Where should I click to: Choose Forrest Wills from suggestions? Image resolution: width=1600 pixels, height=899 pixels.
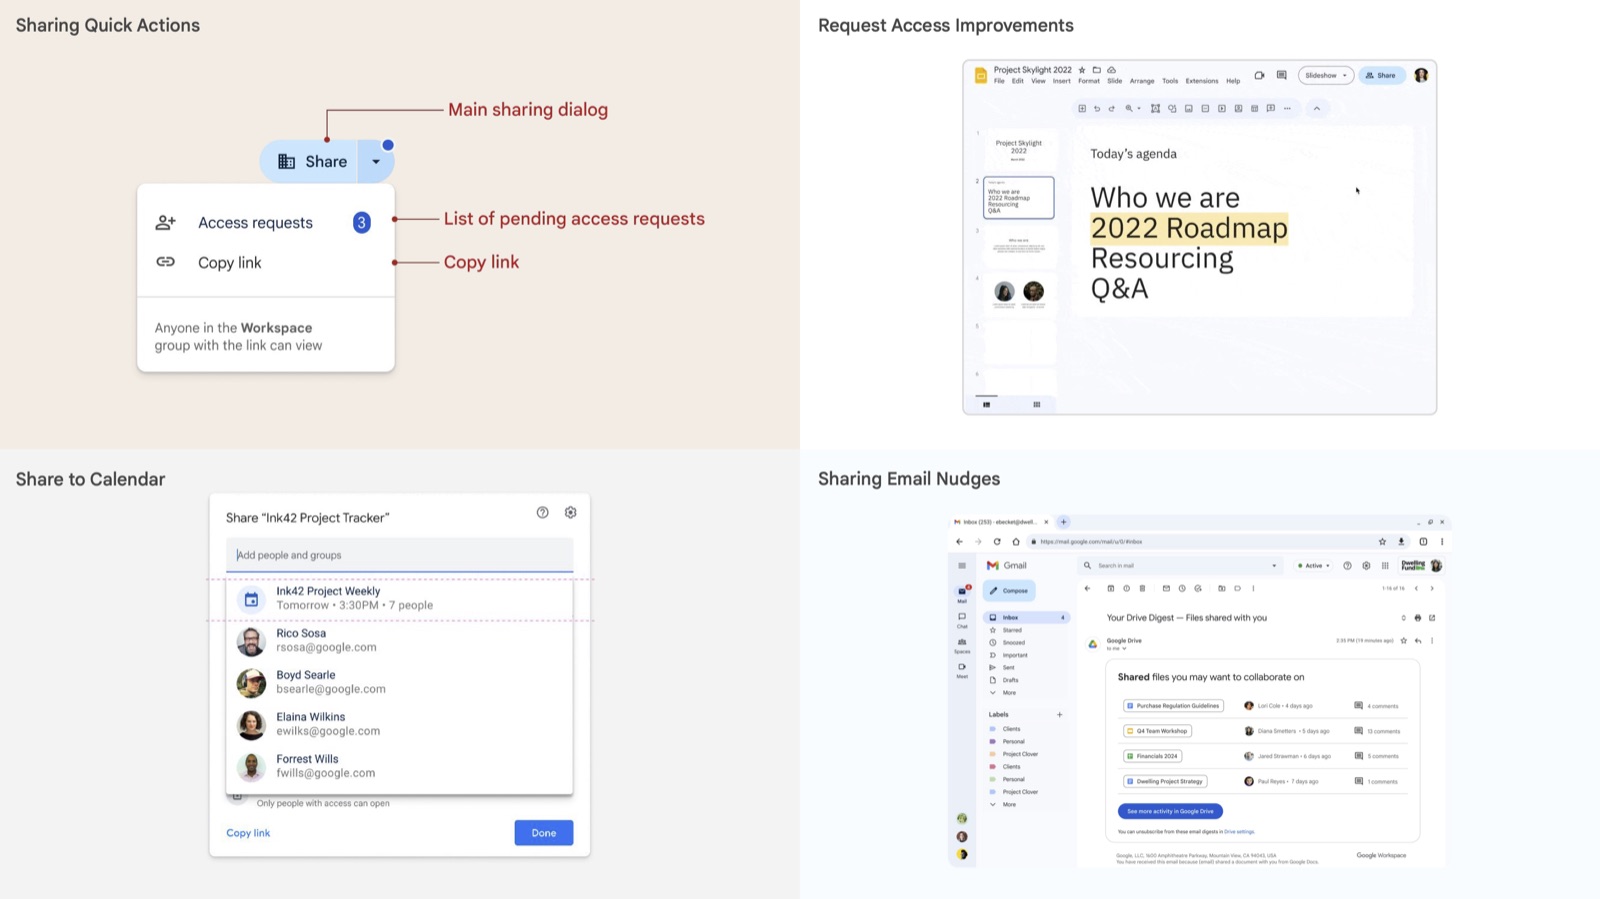[x=399, y=766]
